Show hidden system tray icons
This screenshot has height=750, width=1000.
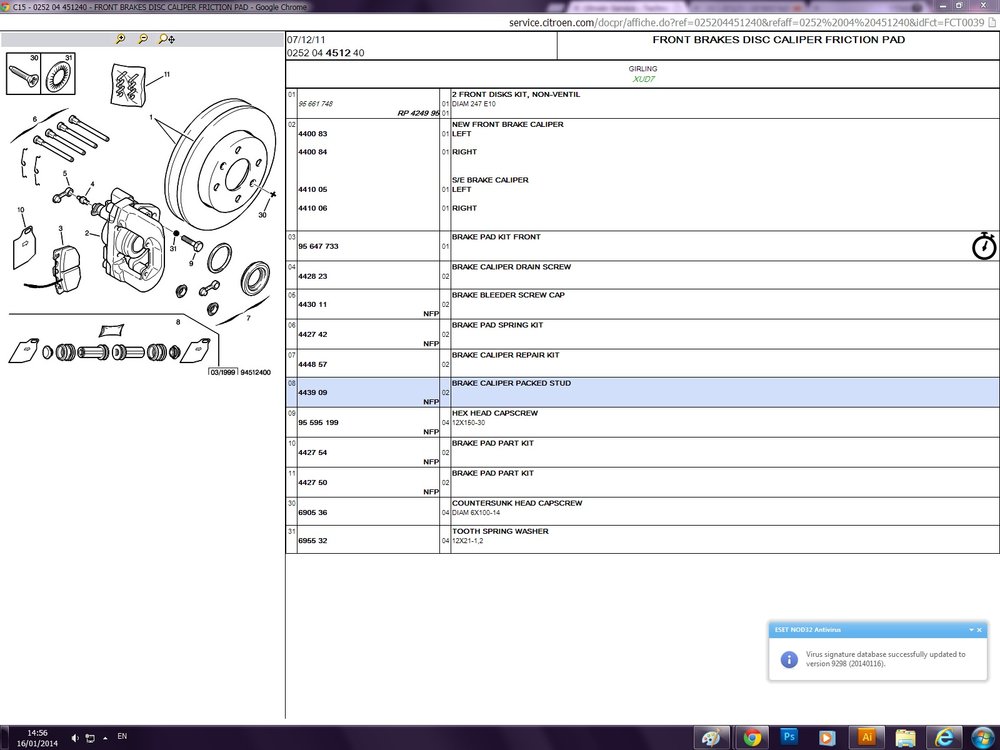(105, 738)
